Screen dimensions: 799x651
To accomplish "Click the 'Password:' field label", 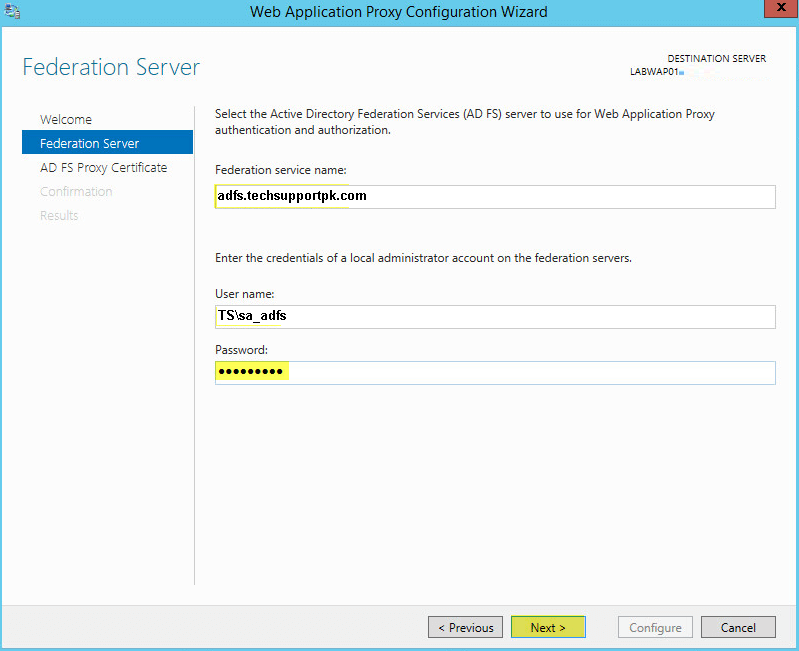I will [241, 349].
